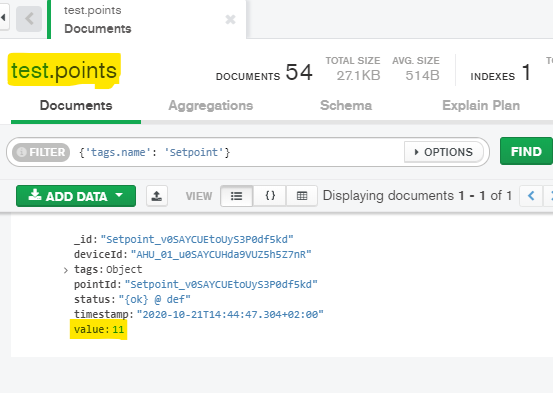Select the Documents sub-tab
This screenshot has width=553, height=393.
pyautogui.click(x=76, y=105)
